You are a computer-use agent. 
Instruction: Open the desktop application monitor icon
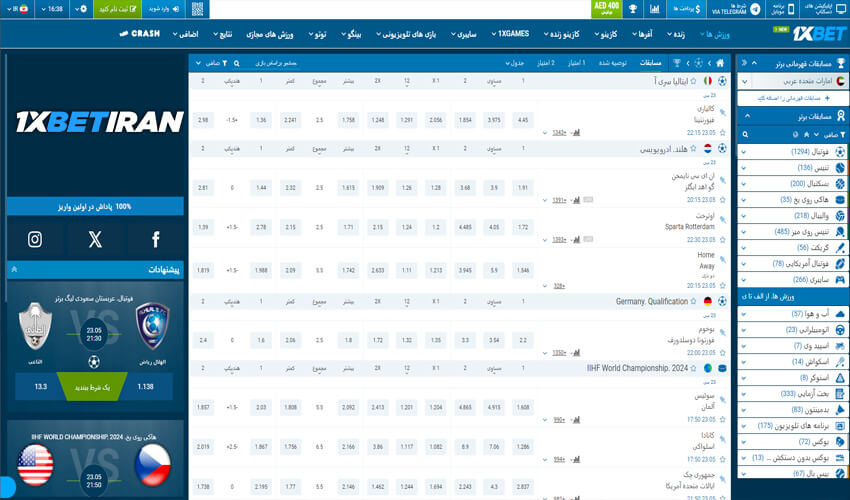(840, 9)
